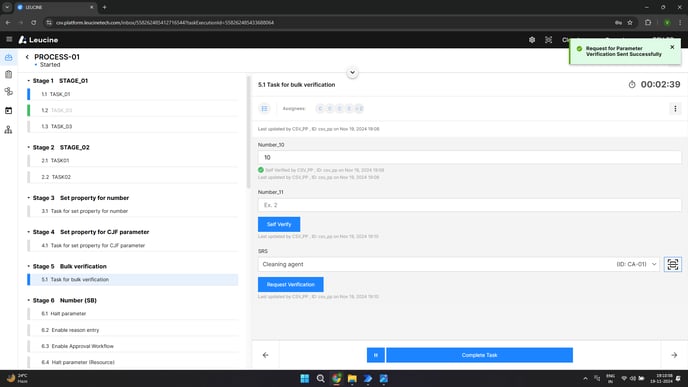688x387 pixels.
Task: Open task 6.1 Halt parameter
Action: (133, 314)
